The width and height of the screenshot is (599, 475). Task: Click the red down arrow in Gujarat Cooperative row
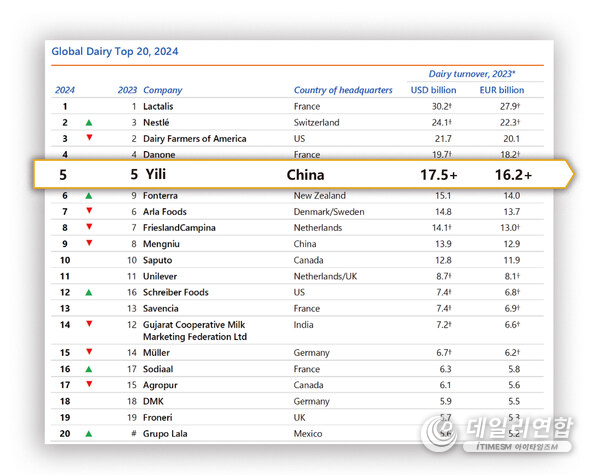(89, 324)
